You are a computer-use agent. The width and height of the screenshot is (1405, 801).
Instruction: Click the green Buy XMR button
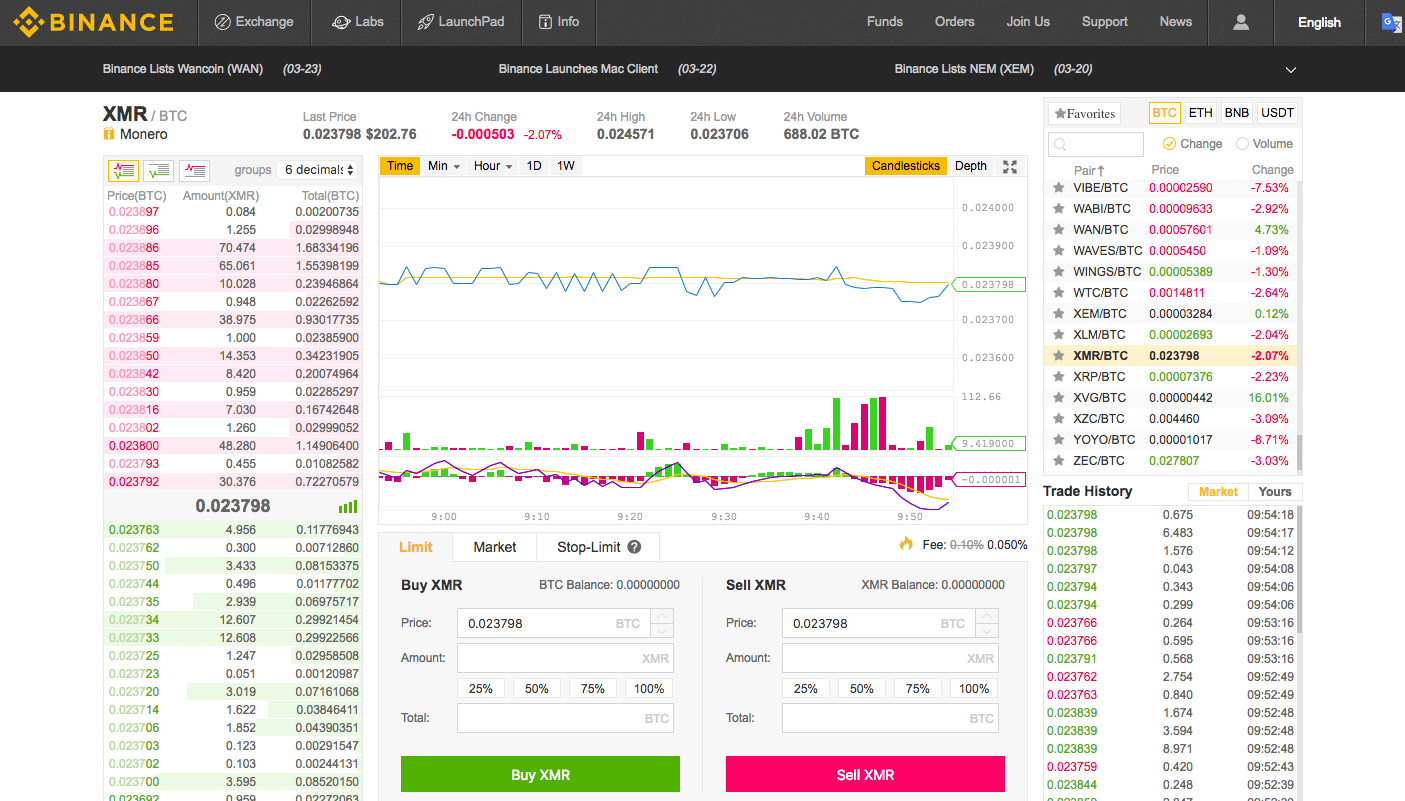click(x=540, y=774)
